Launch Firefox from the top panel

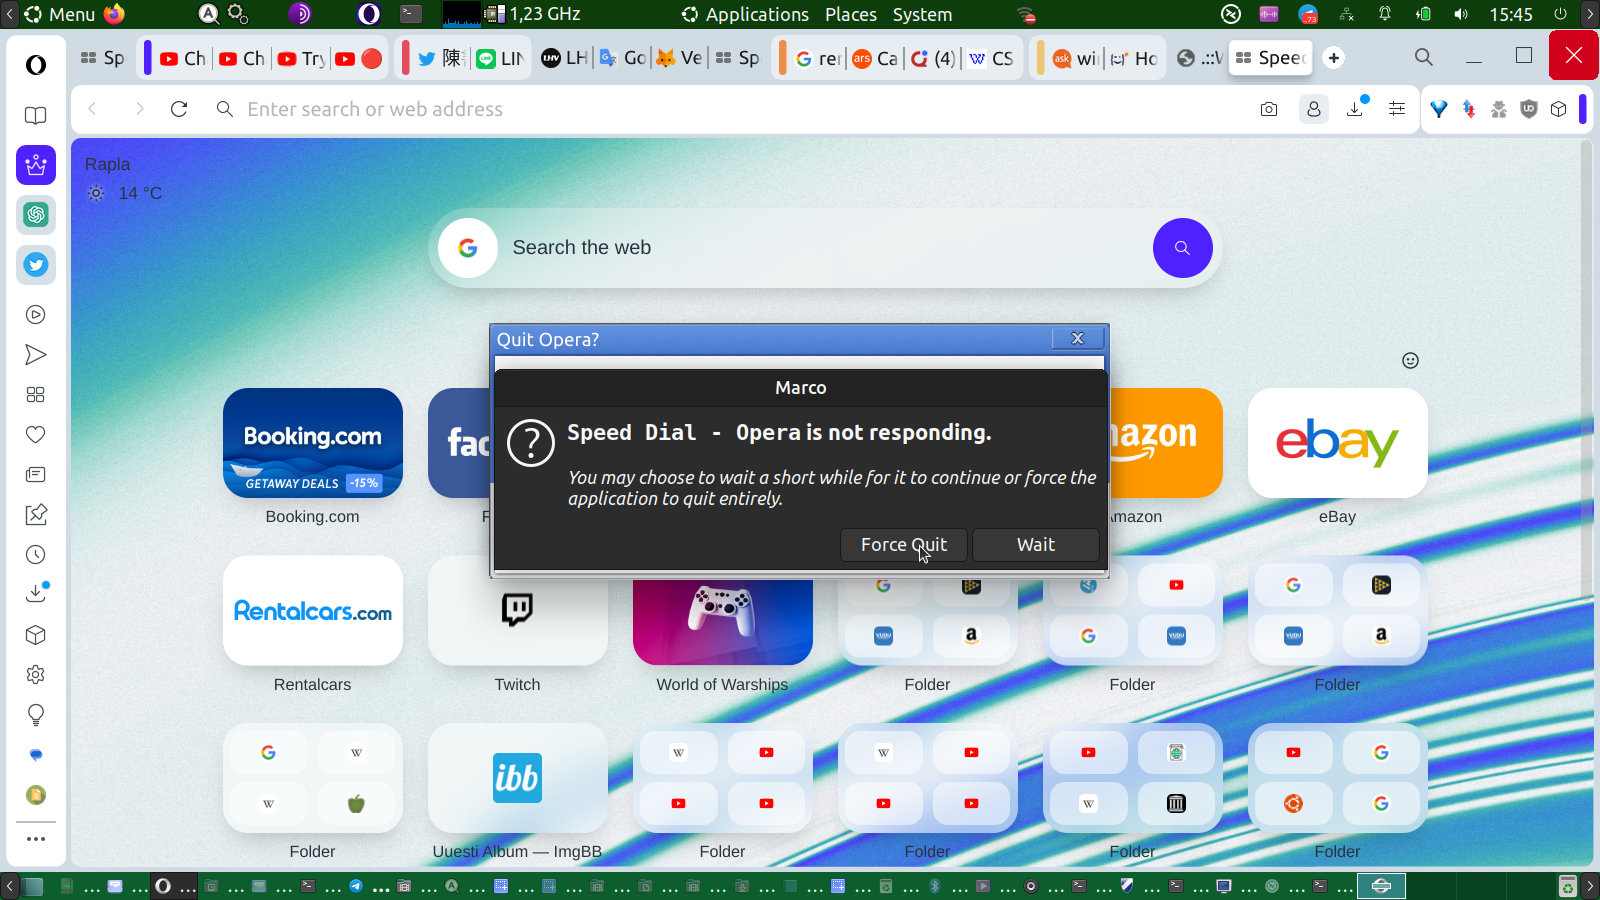click(114, 14)
